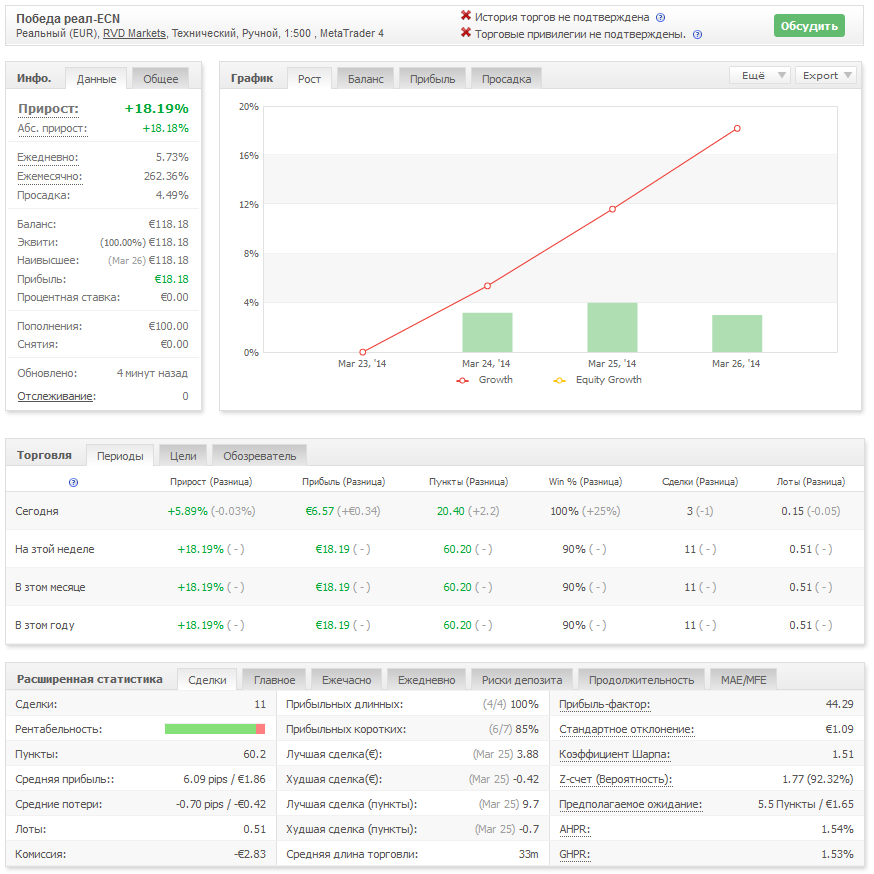Open the Обозреватель tab
Screen dimensions: 874x874
click(x=260, y=456)
